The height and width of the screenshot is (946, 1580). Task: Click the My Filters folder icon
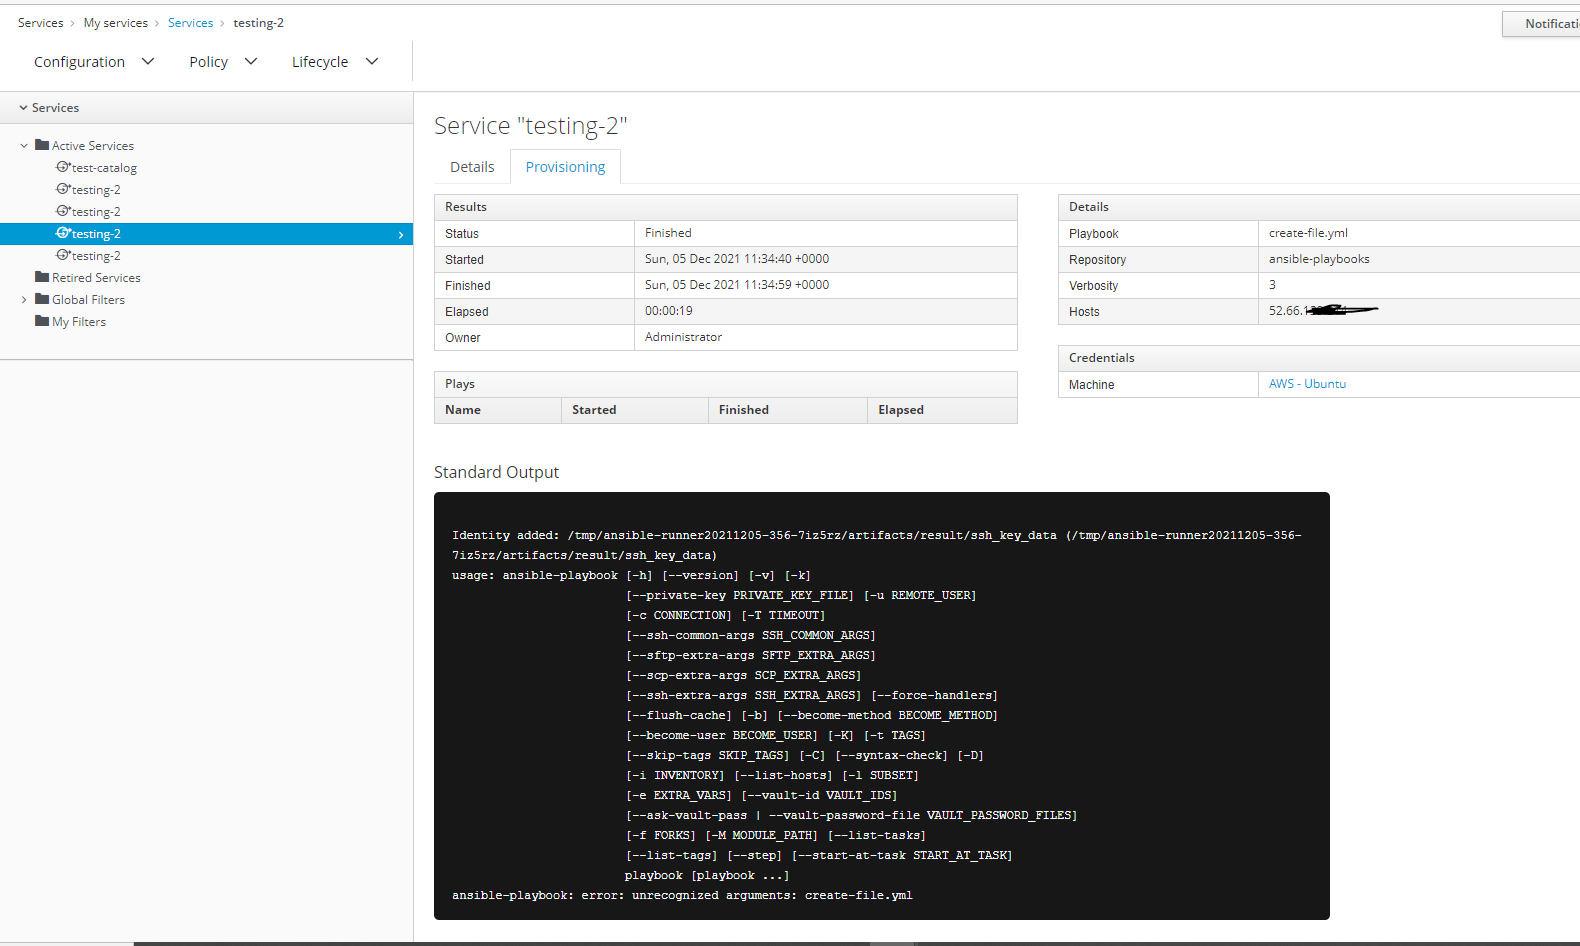tap(42, 321)
